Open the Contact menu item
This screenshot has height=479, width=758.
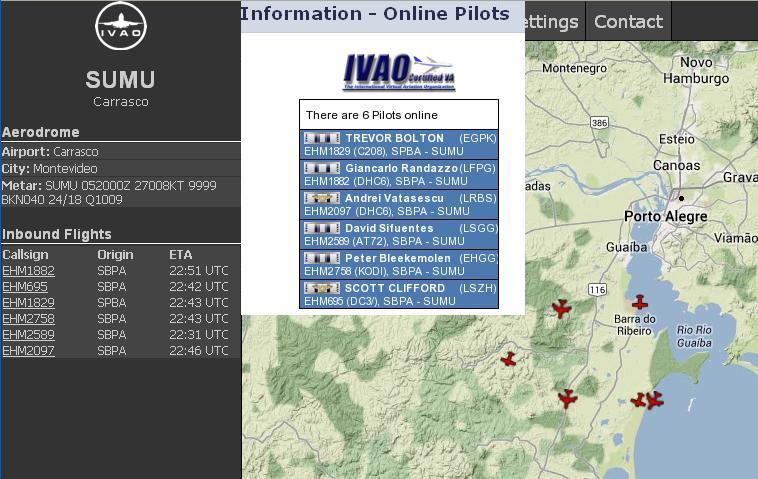click(x=628, y=21)
